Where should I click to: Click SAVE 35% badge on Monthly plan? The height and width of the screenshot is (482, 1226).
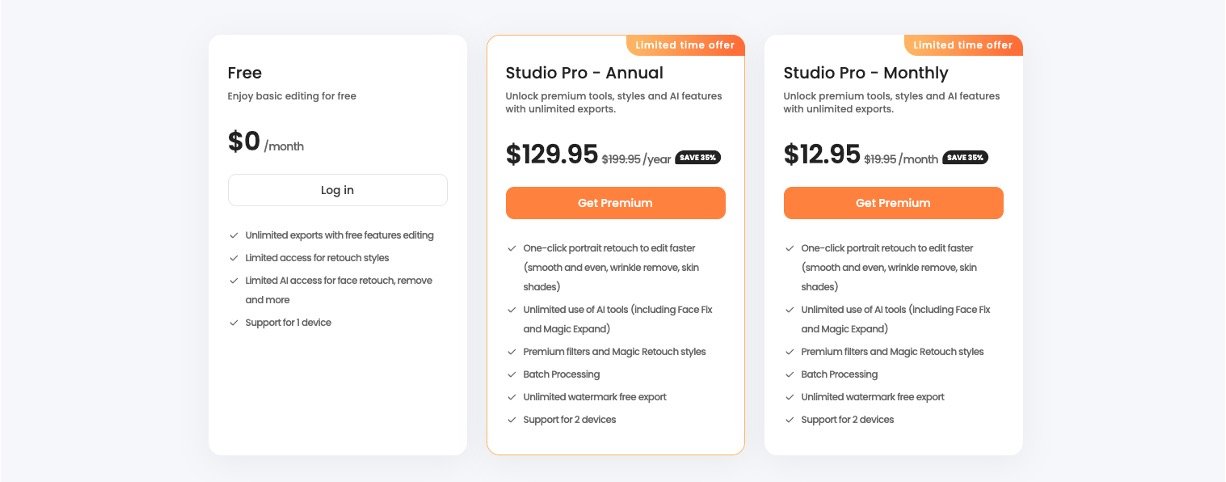tap(966, 157)
